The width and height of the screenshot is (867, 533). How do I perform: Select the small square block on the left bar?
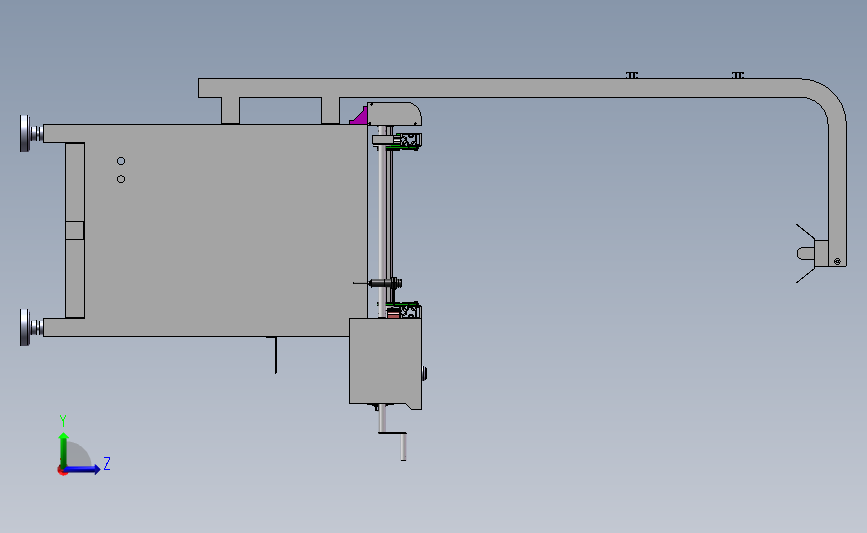point(75,231)
